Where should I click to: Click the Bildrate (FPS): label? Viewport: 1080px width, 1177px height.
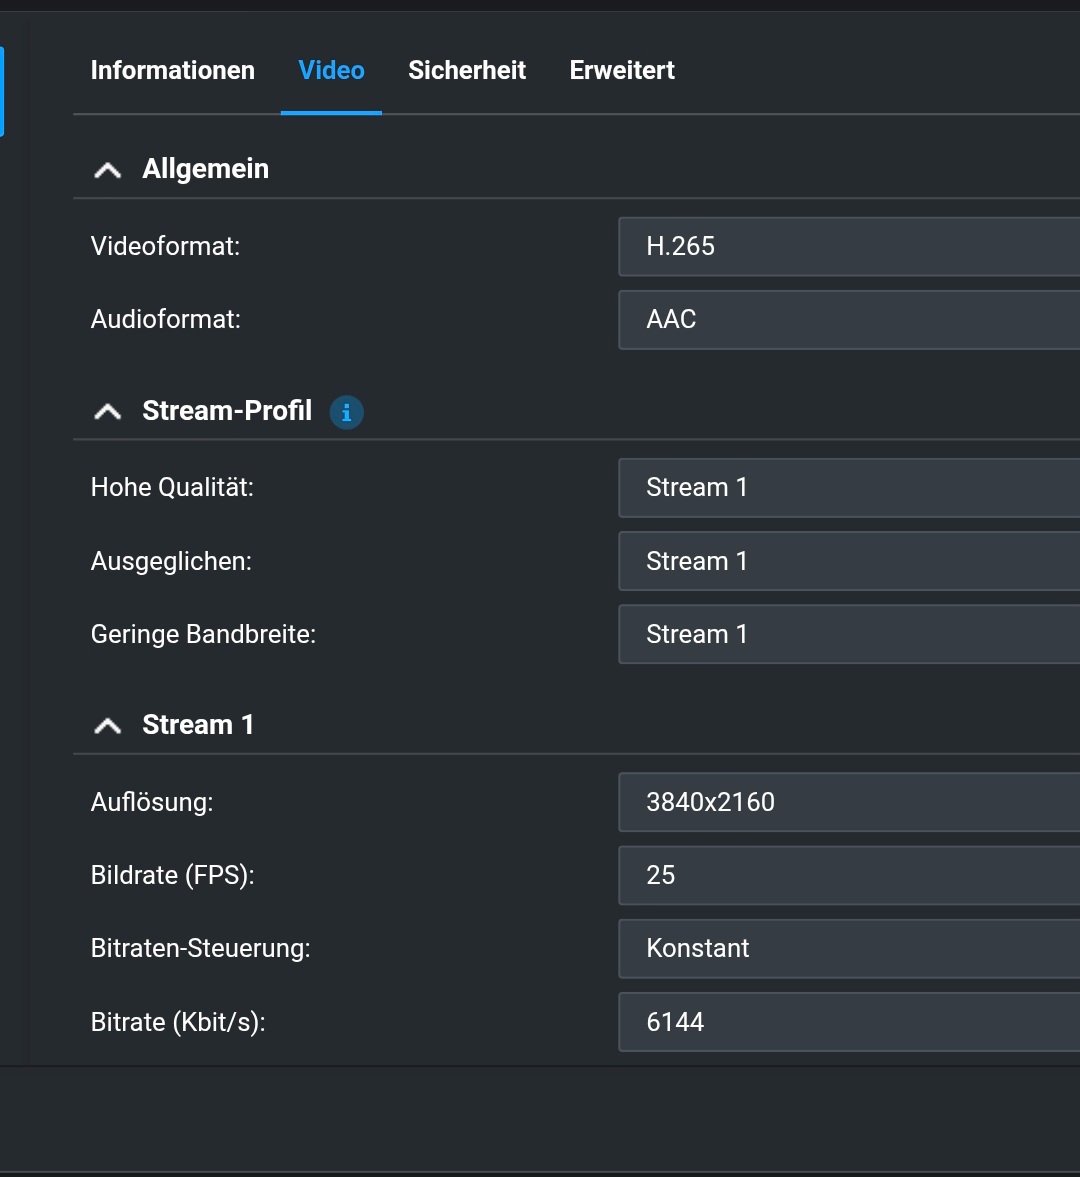click(x=173, y=876)
